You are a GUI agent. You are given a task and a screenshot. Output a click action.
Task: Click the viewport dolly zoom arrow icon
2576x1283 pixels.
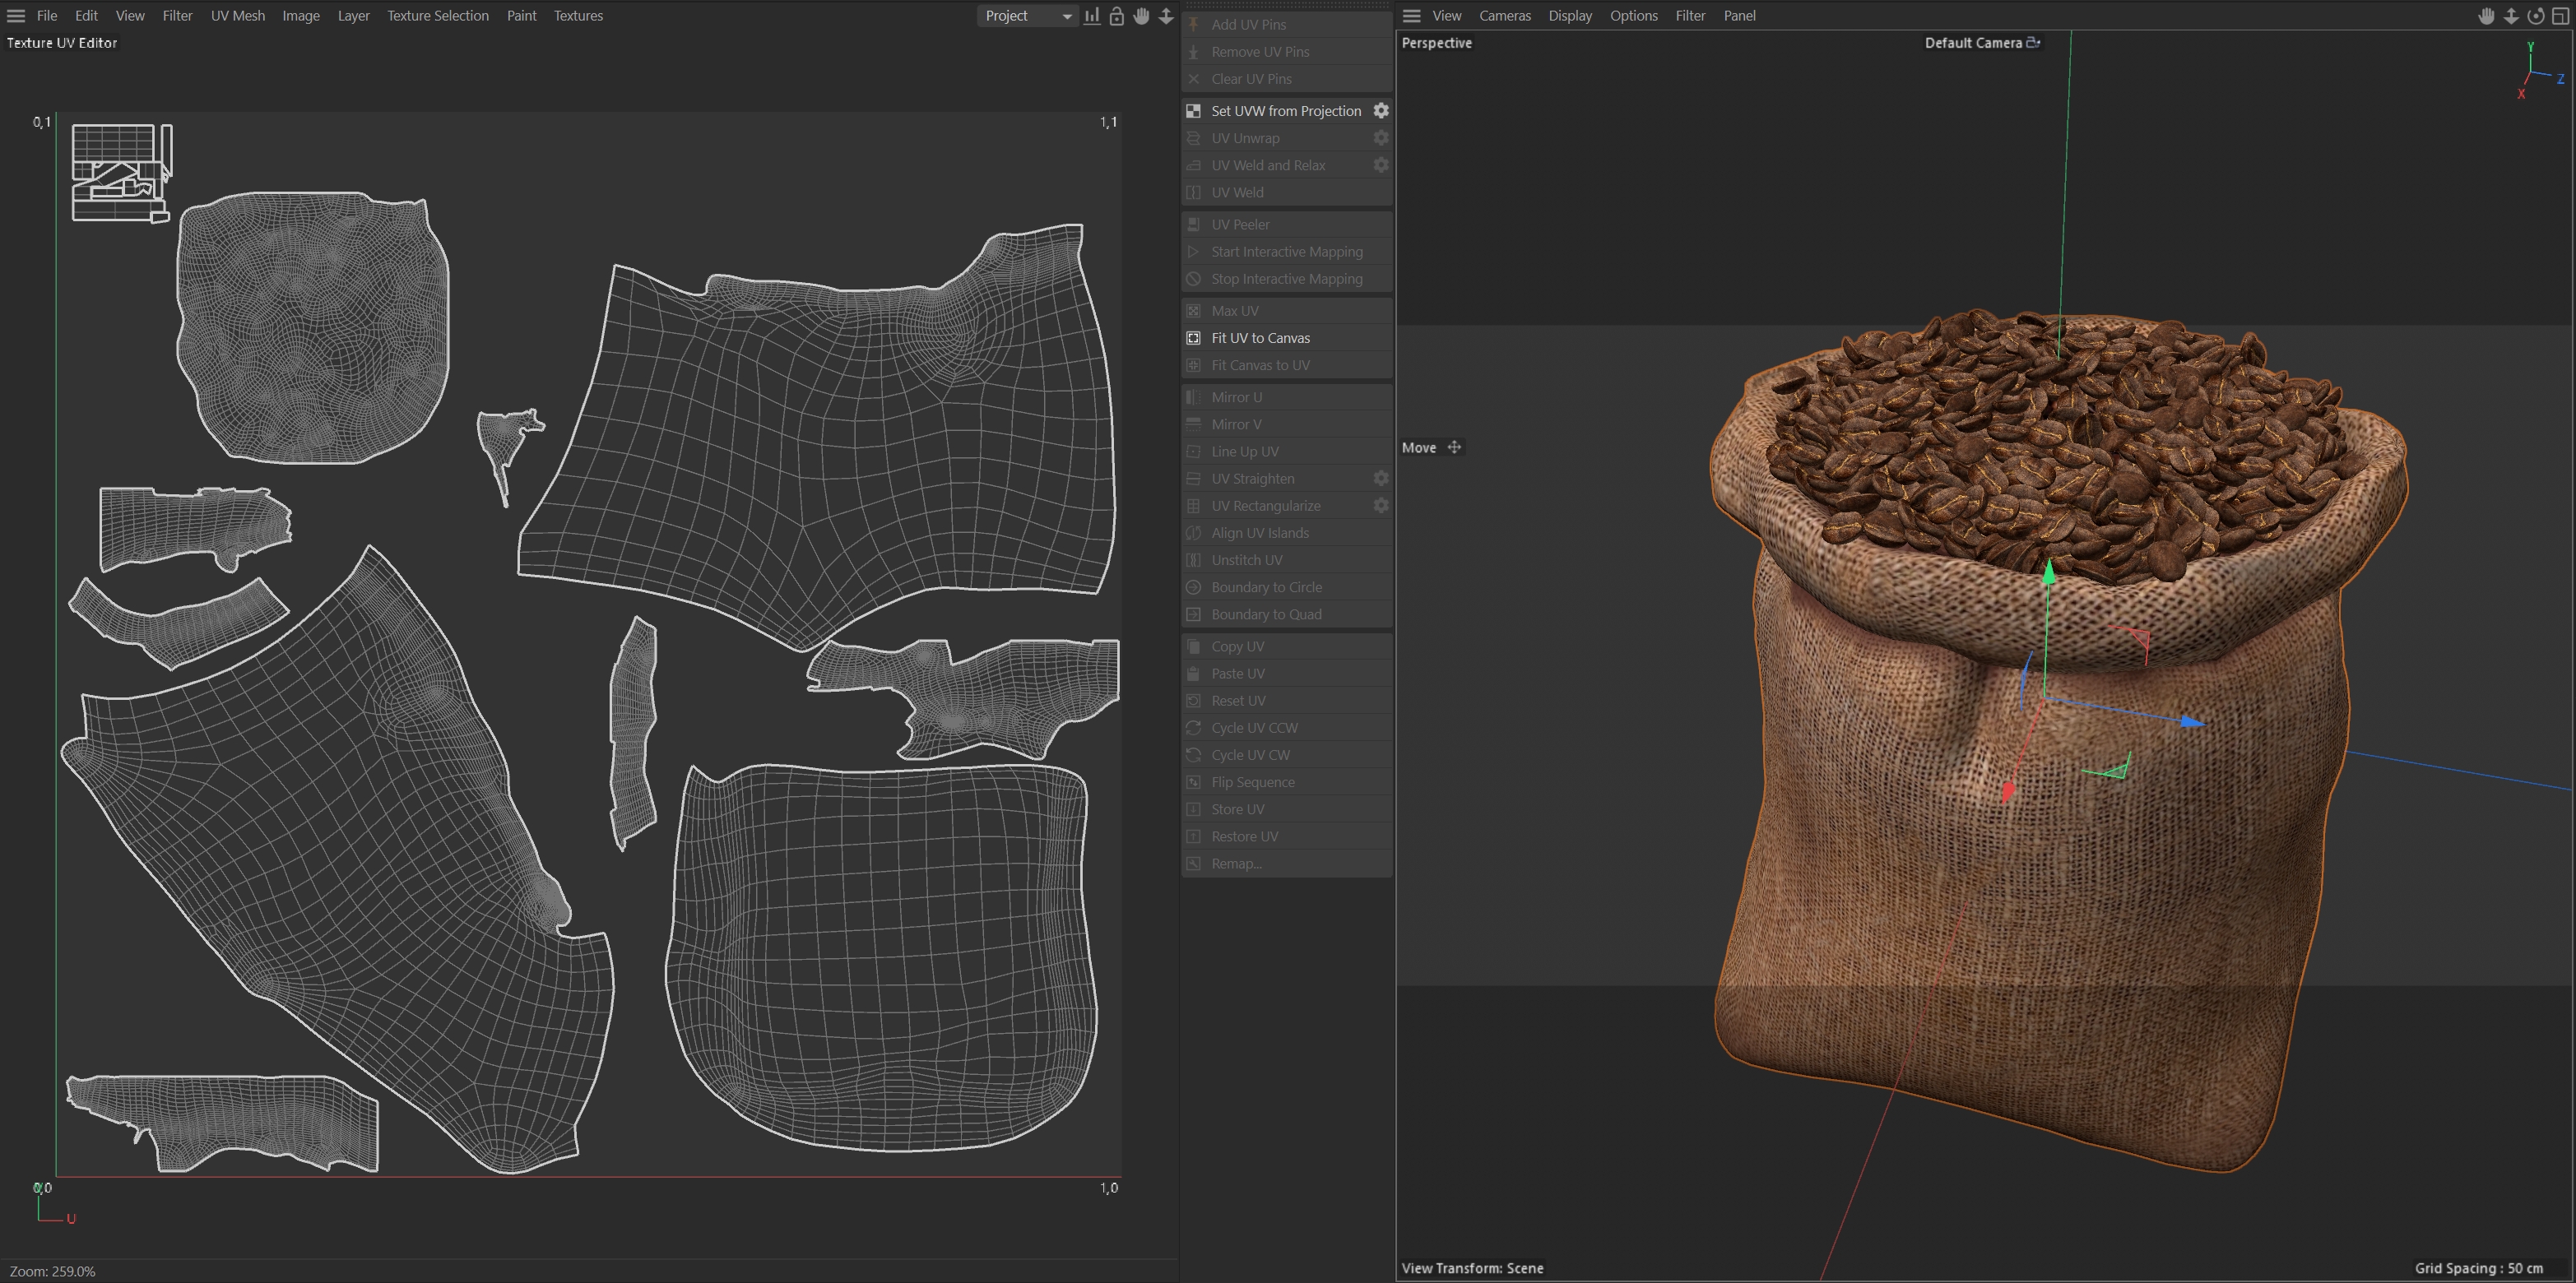pyautogui.click(x=2511, y=16)
